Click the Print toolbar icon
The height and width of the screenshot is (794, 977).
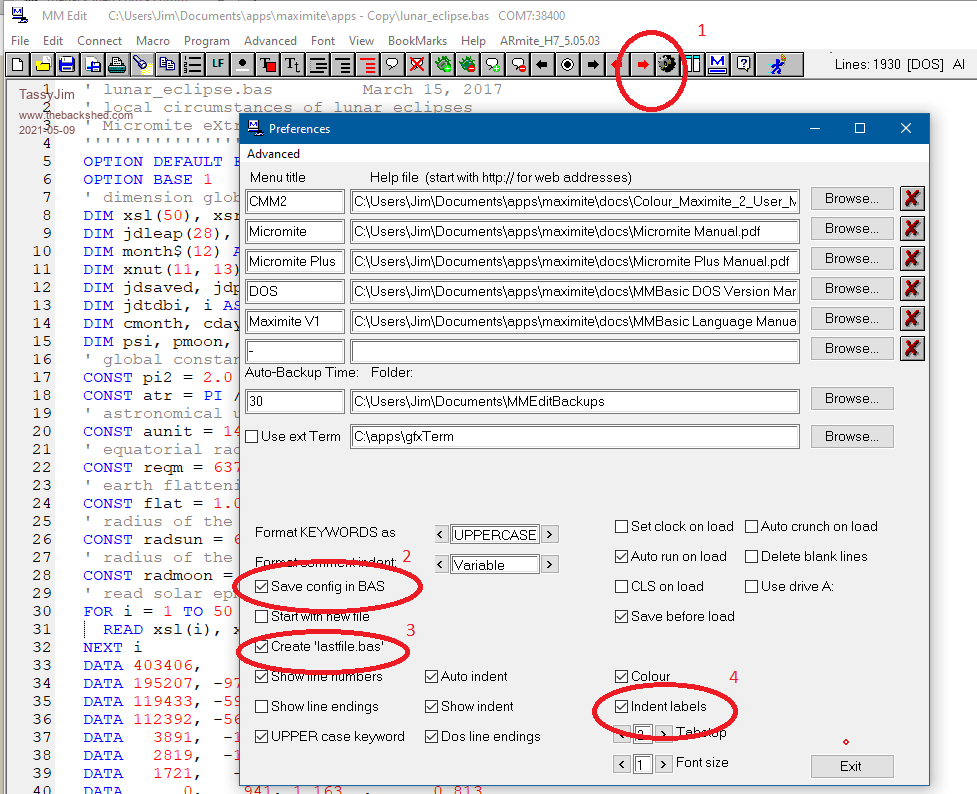[117, 65]
